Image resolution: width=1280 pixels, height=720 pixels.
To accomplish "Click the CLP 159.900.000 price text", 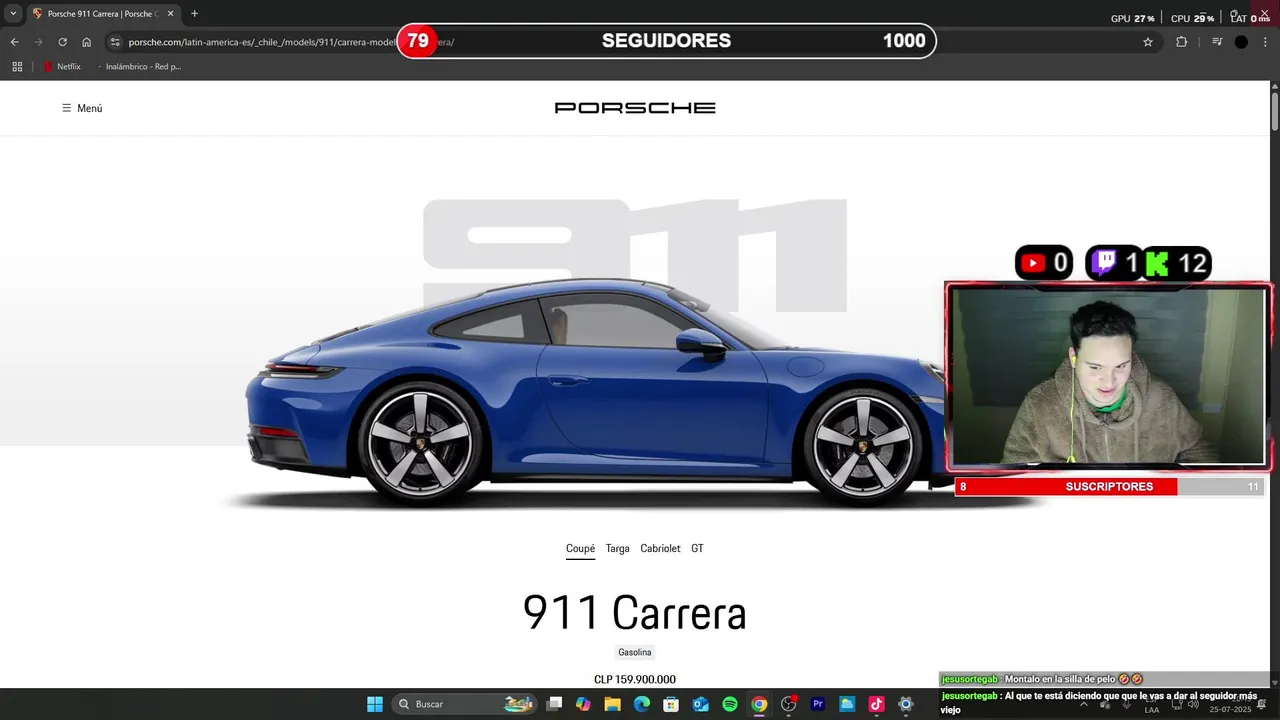I will coord(635,680).
